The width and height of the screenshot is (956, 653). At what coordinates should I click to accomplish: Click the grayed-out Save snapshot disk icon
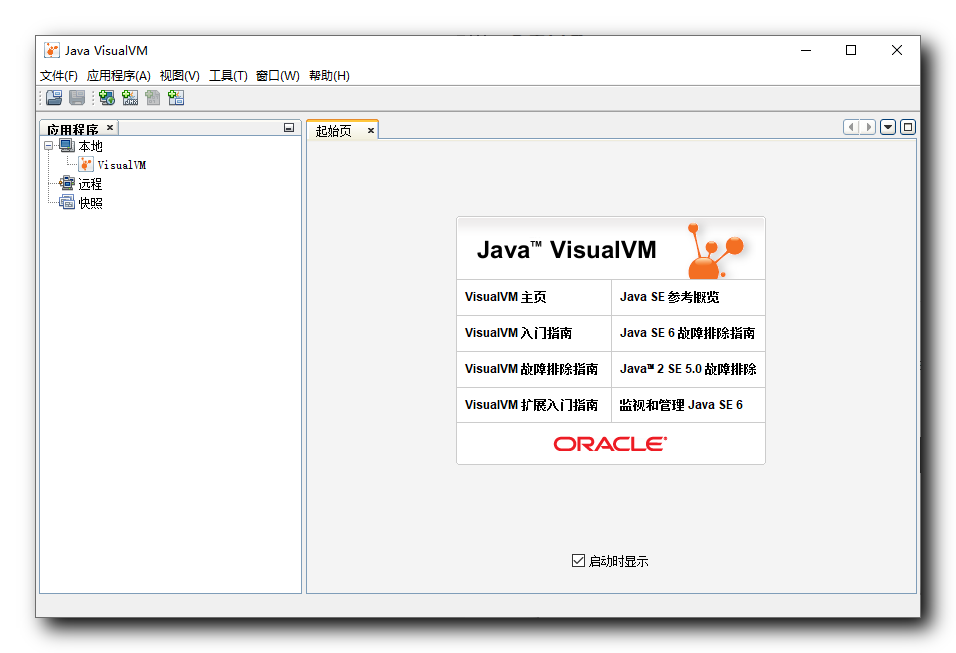click(x=77, y=98)
